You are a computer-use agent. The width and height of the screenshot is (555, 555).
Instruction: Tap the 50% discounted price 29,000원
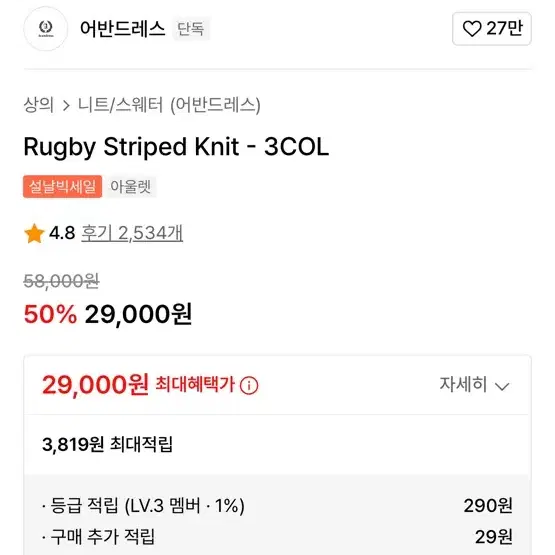[138, 314]
